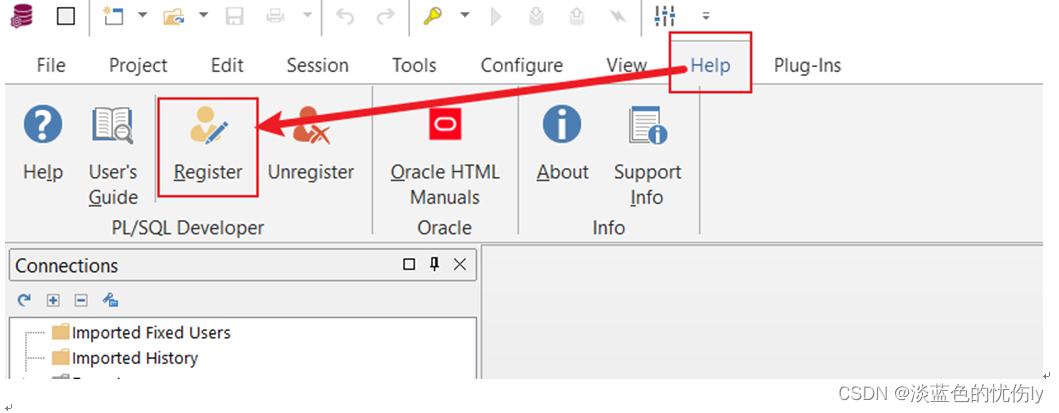1059x413 pixels.
Task: Select the Configure ribbon tab
Action: tap(521, 65)
